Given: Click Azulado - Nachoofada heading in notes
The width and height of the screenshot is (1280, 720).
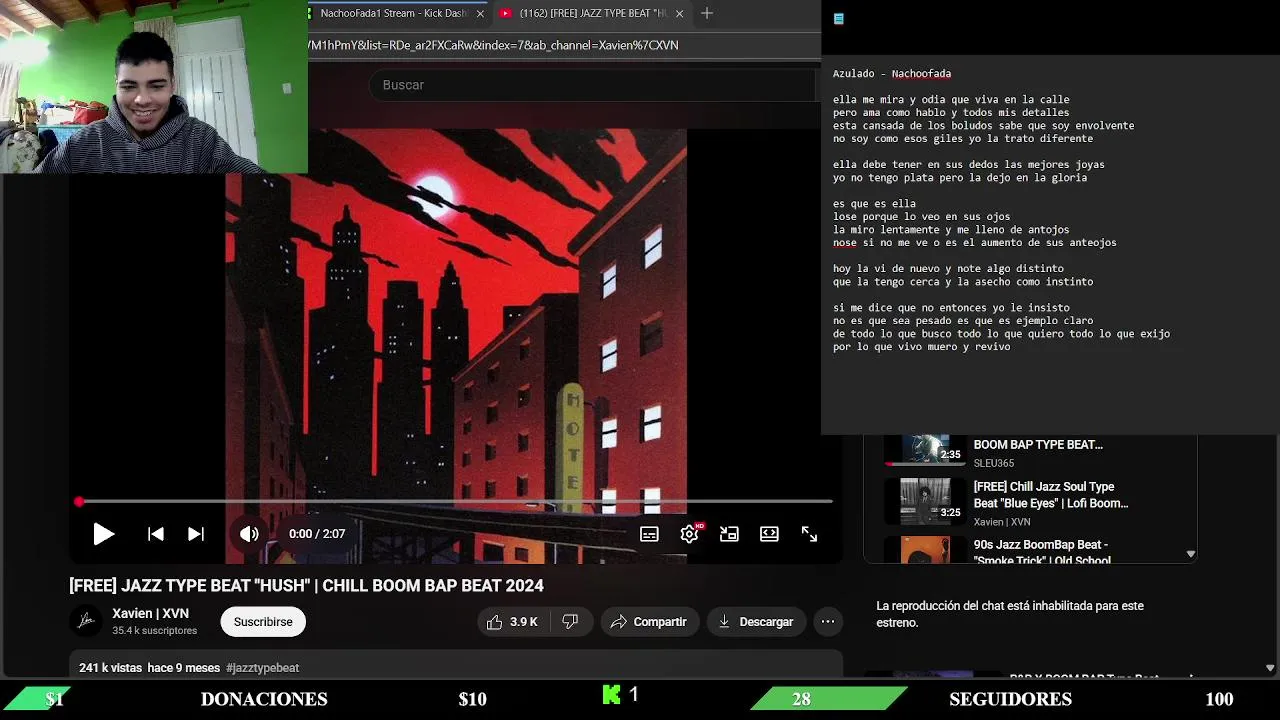Looking at the screenshot, I should click(x=892, y=73).
